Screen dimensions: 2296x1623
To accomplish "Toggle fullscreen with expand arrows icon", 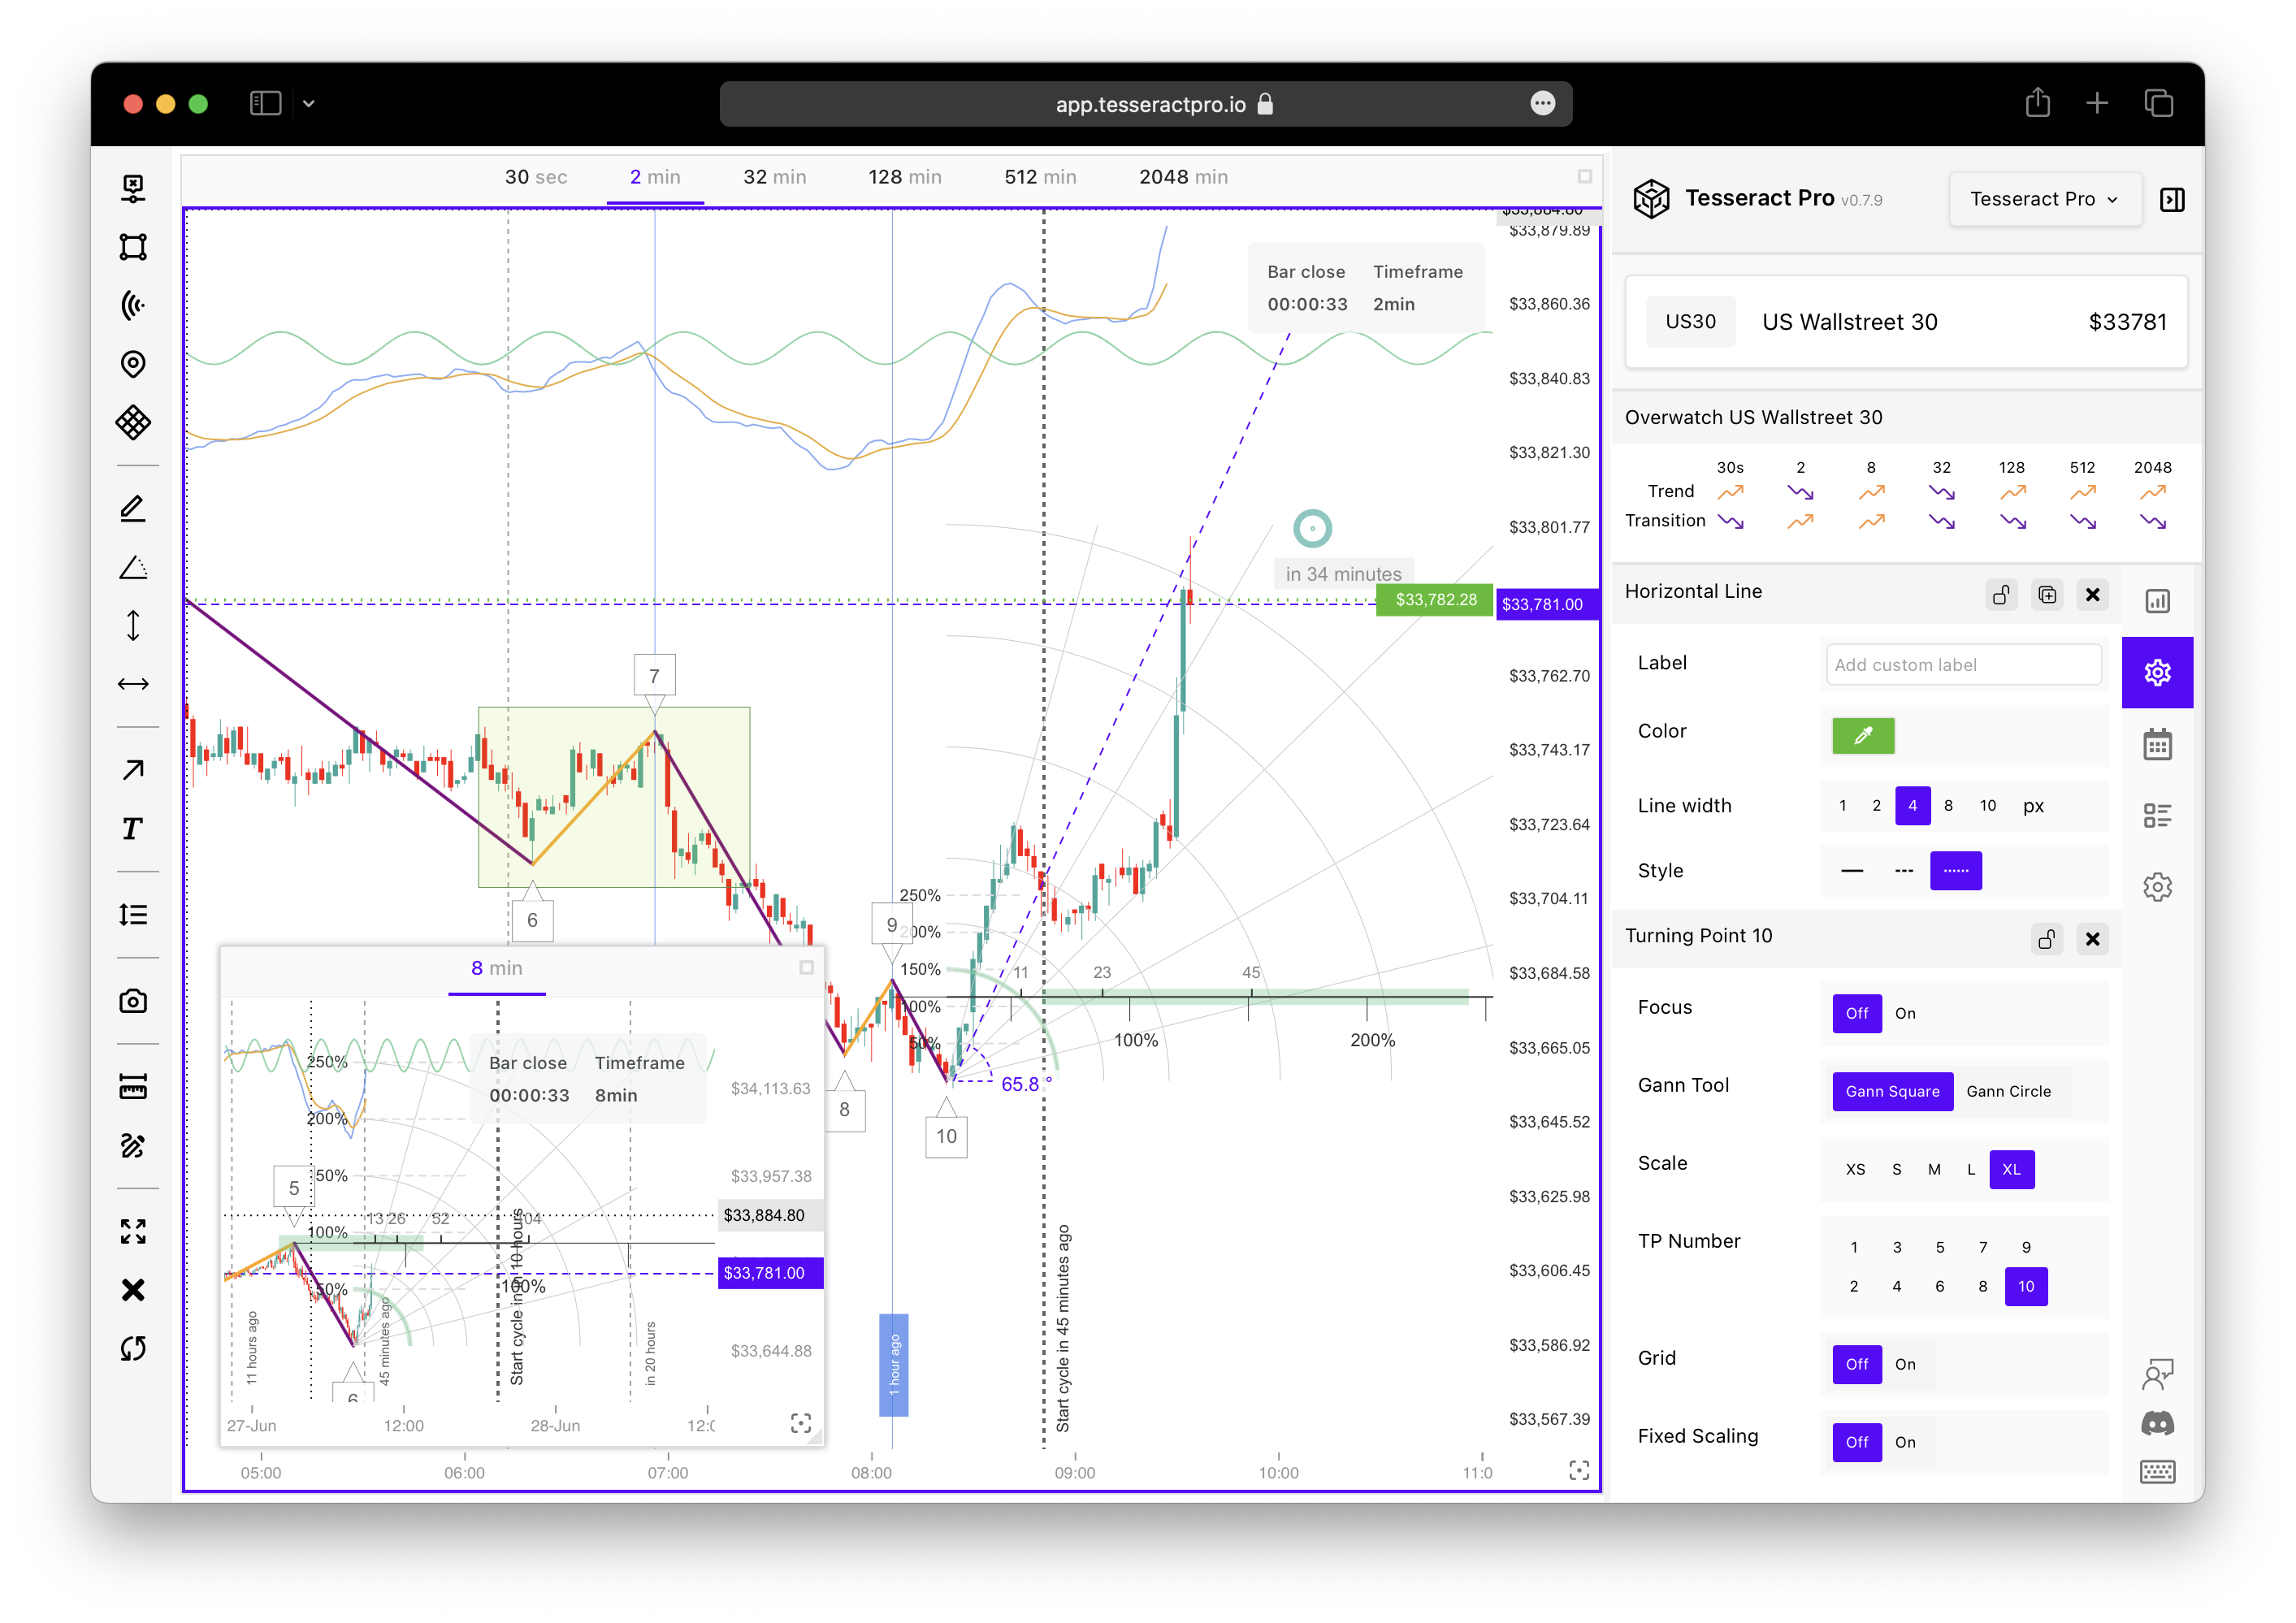I will (x=133, y=1232).
